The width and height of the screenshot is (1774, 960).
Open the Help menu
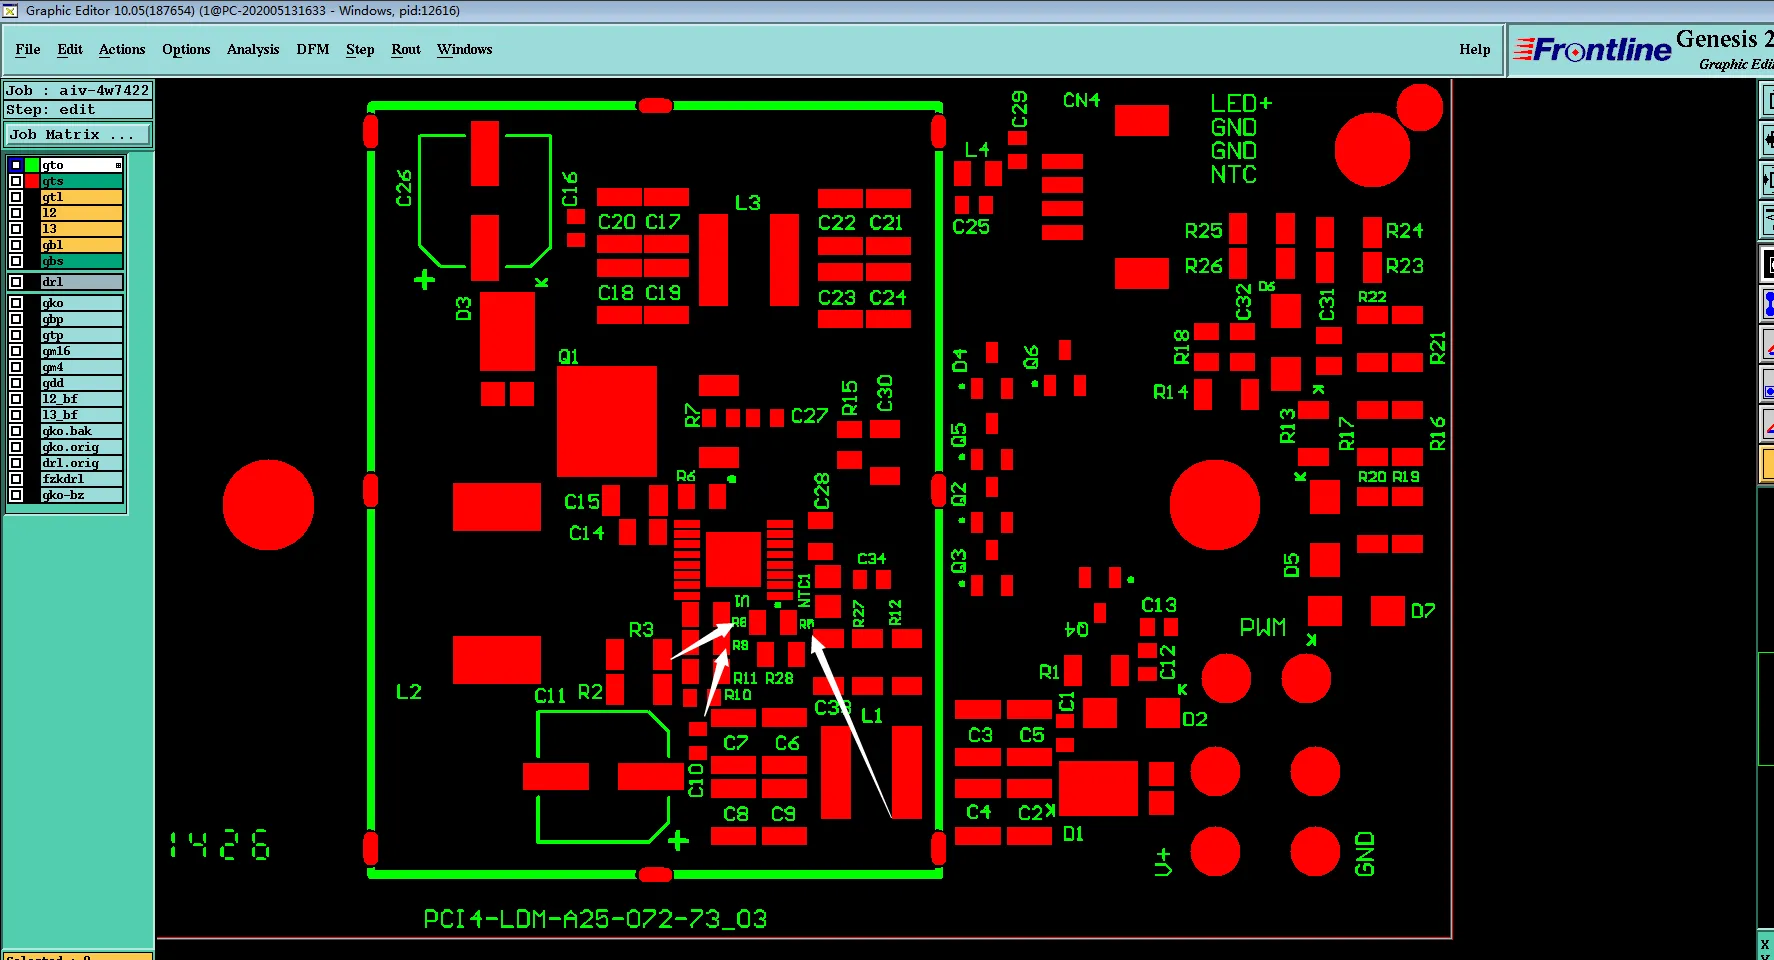click(1475, 49)
